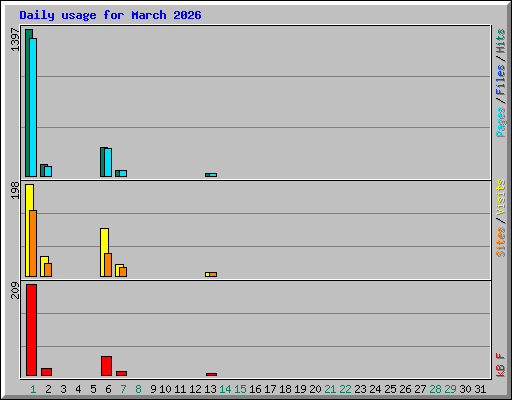Click green day label 21 on the x-axis
Screen dimensions: 512x400
point(330,389)
